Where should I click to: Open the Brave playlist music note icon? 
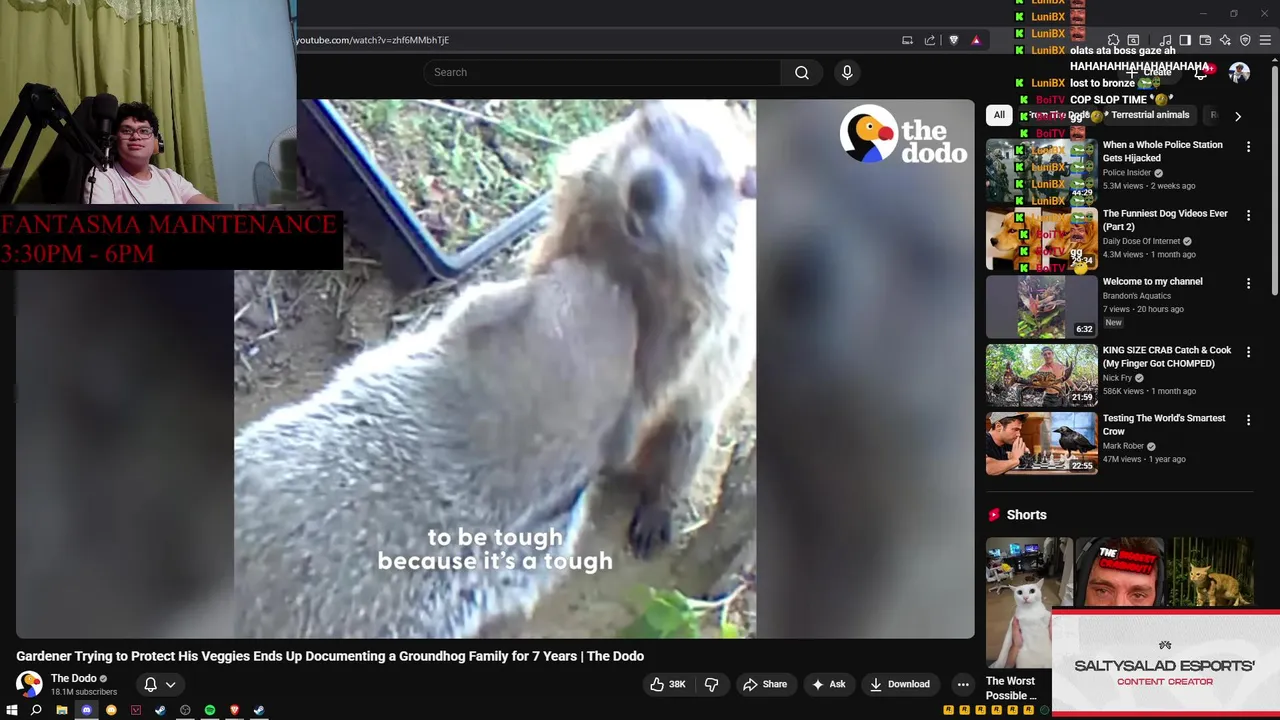1165,40
